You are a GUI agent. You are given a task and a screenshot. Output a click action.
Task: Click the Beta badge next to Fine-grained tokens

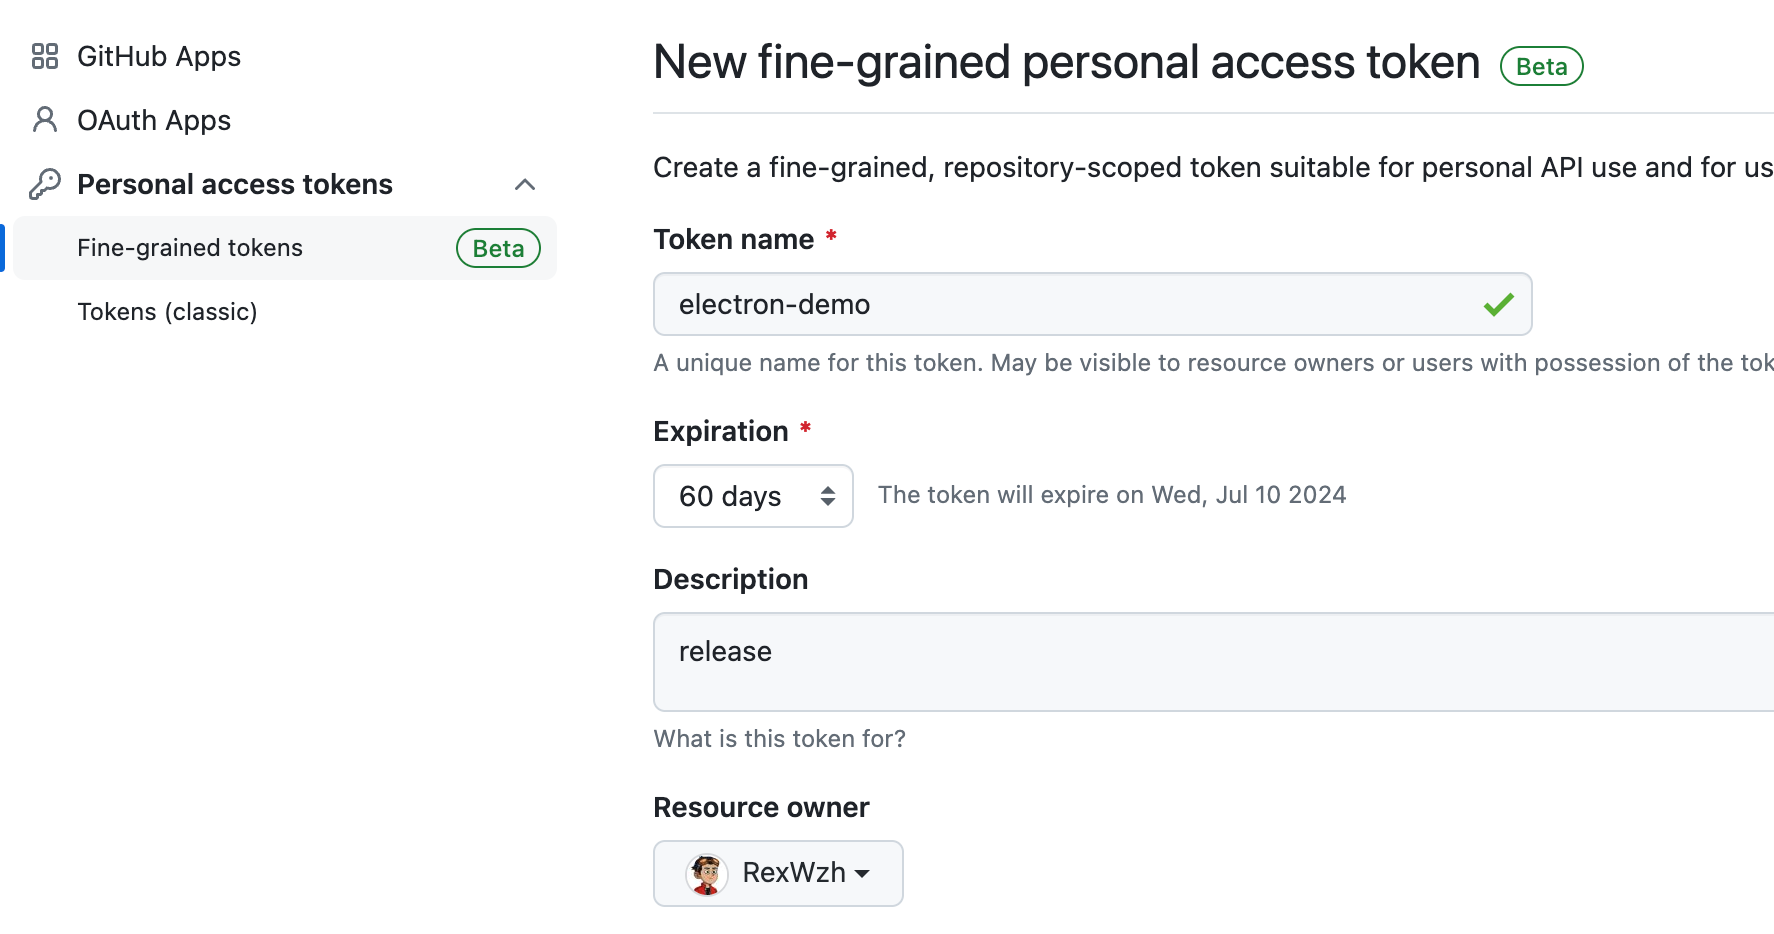[498, 248]
